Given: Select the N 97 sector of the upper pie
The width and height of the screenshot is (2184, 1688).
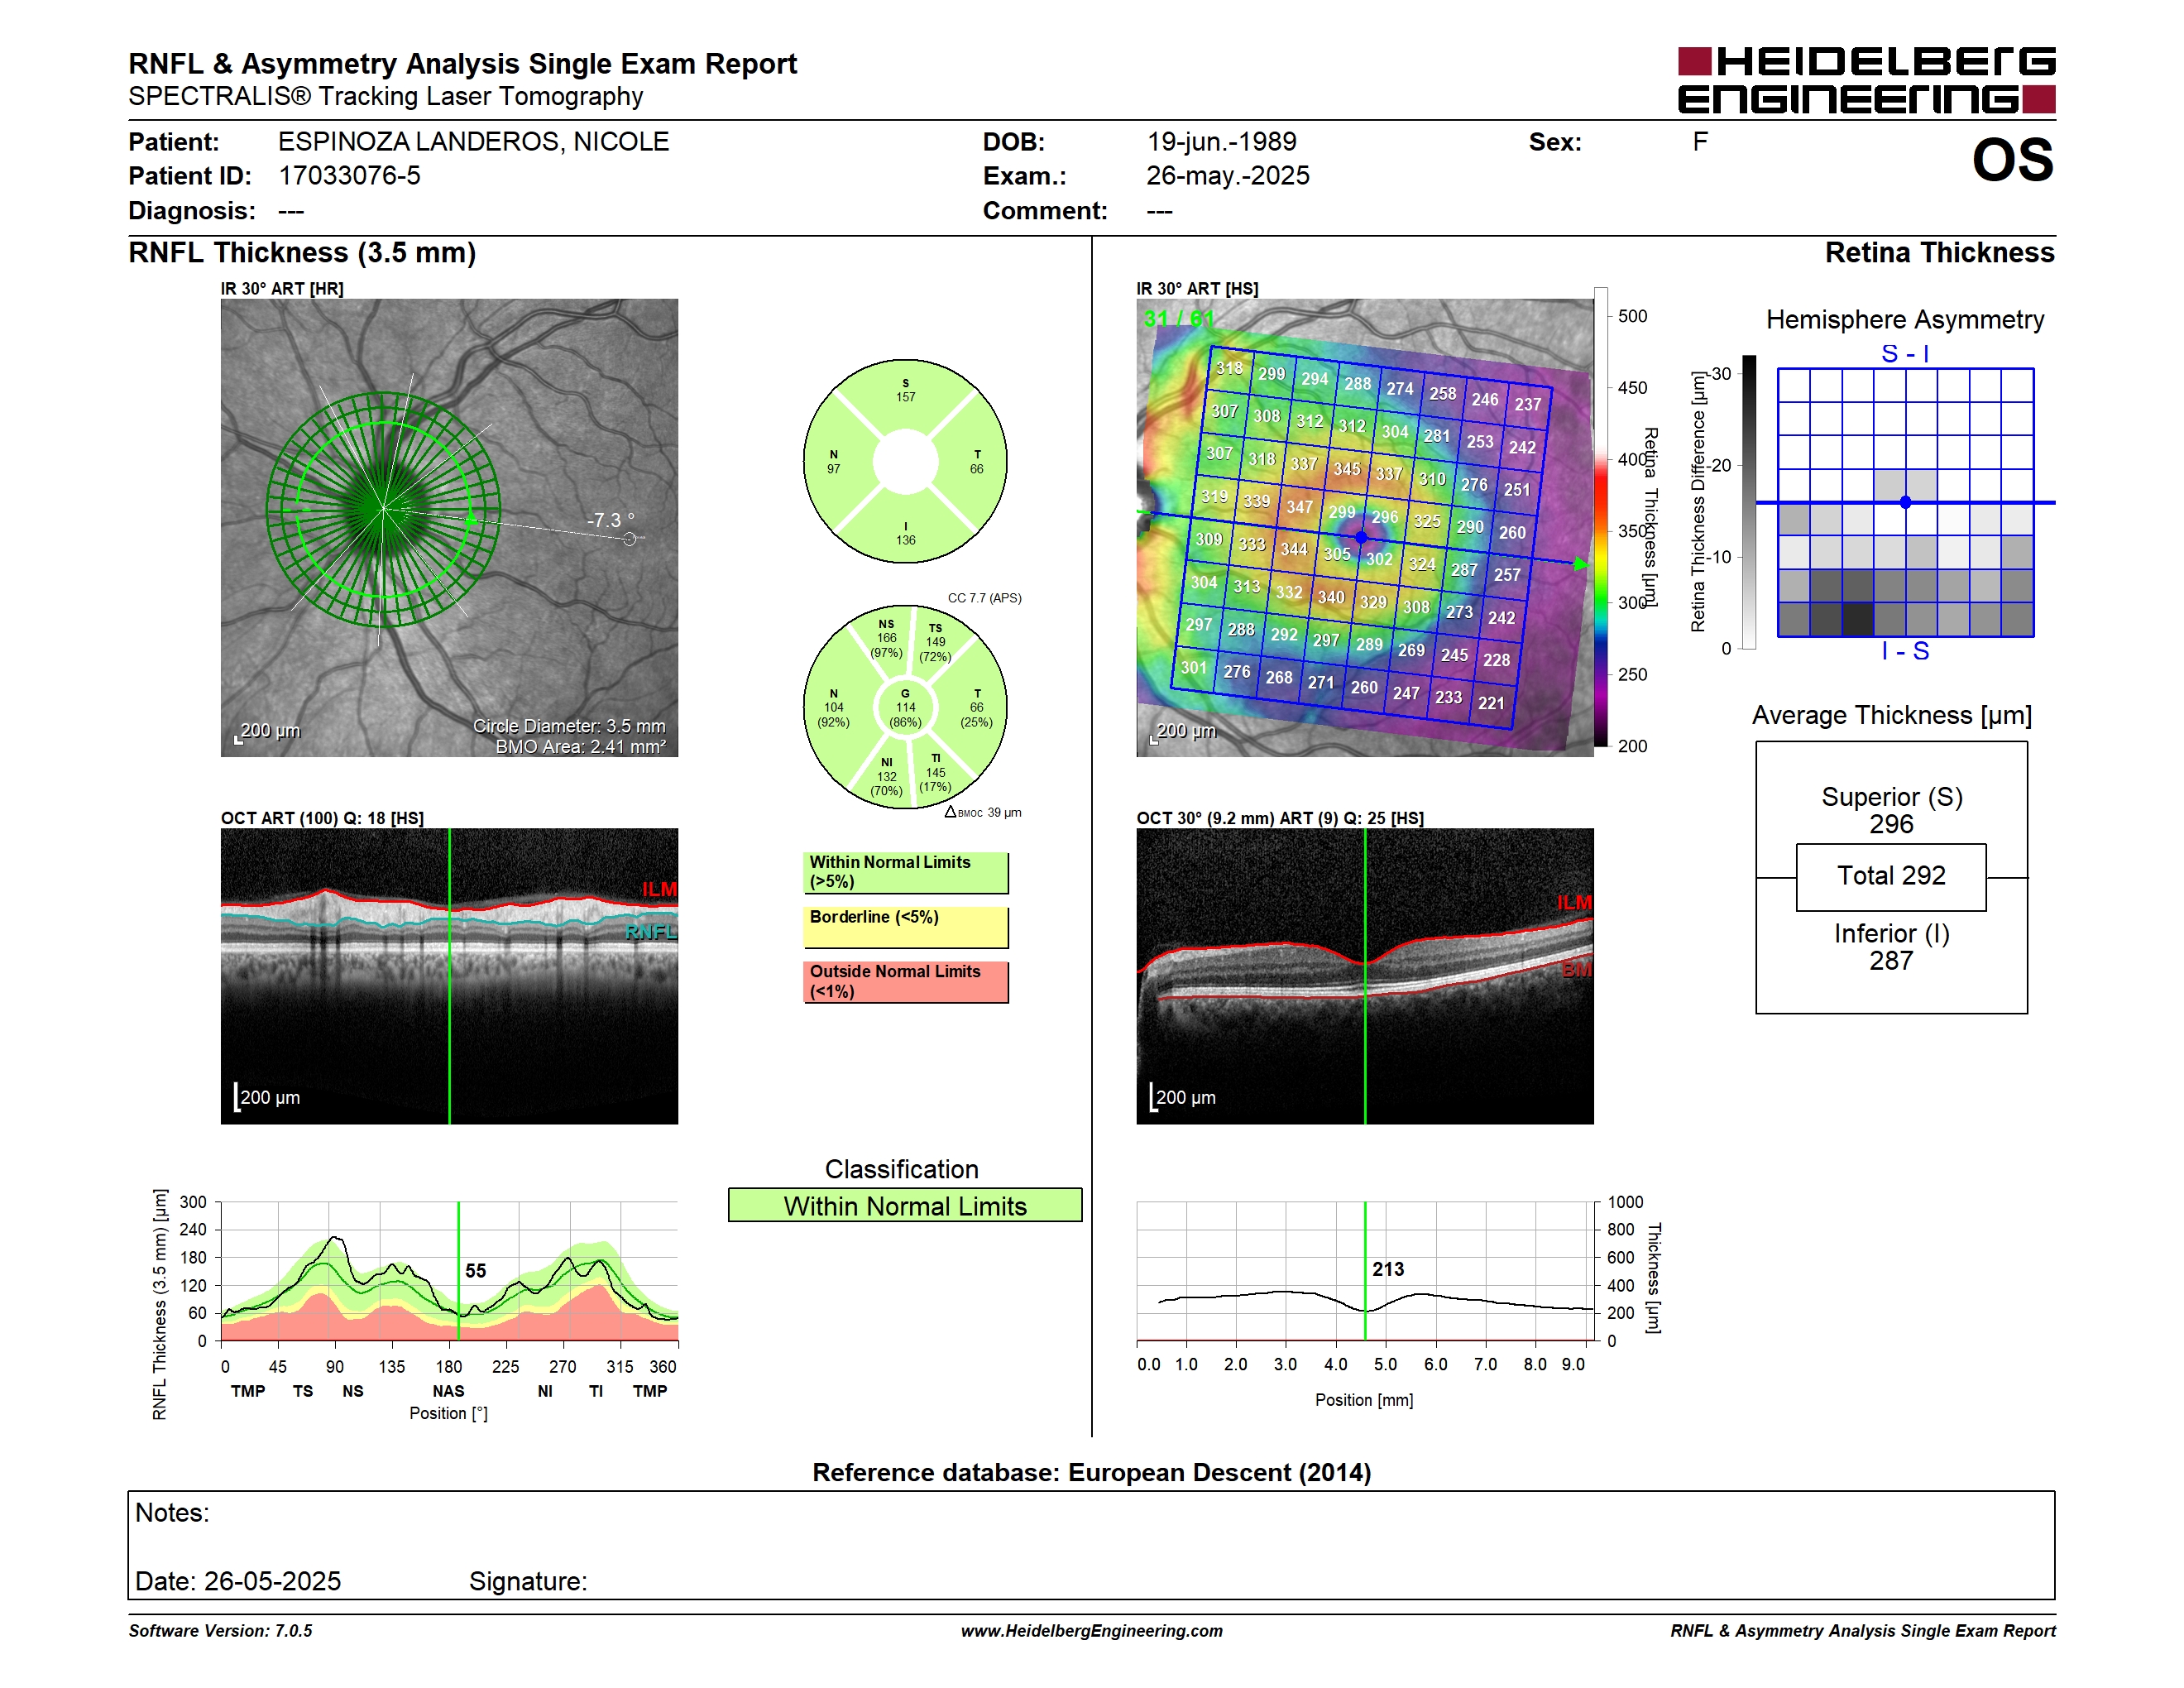Looking at the screenshot, I should tap(834, 462).
